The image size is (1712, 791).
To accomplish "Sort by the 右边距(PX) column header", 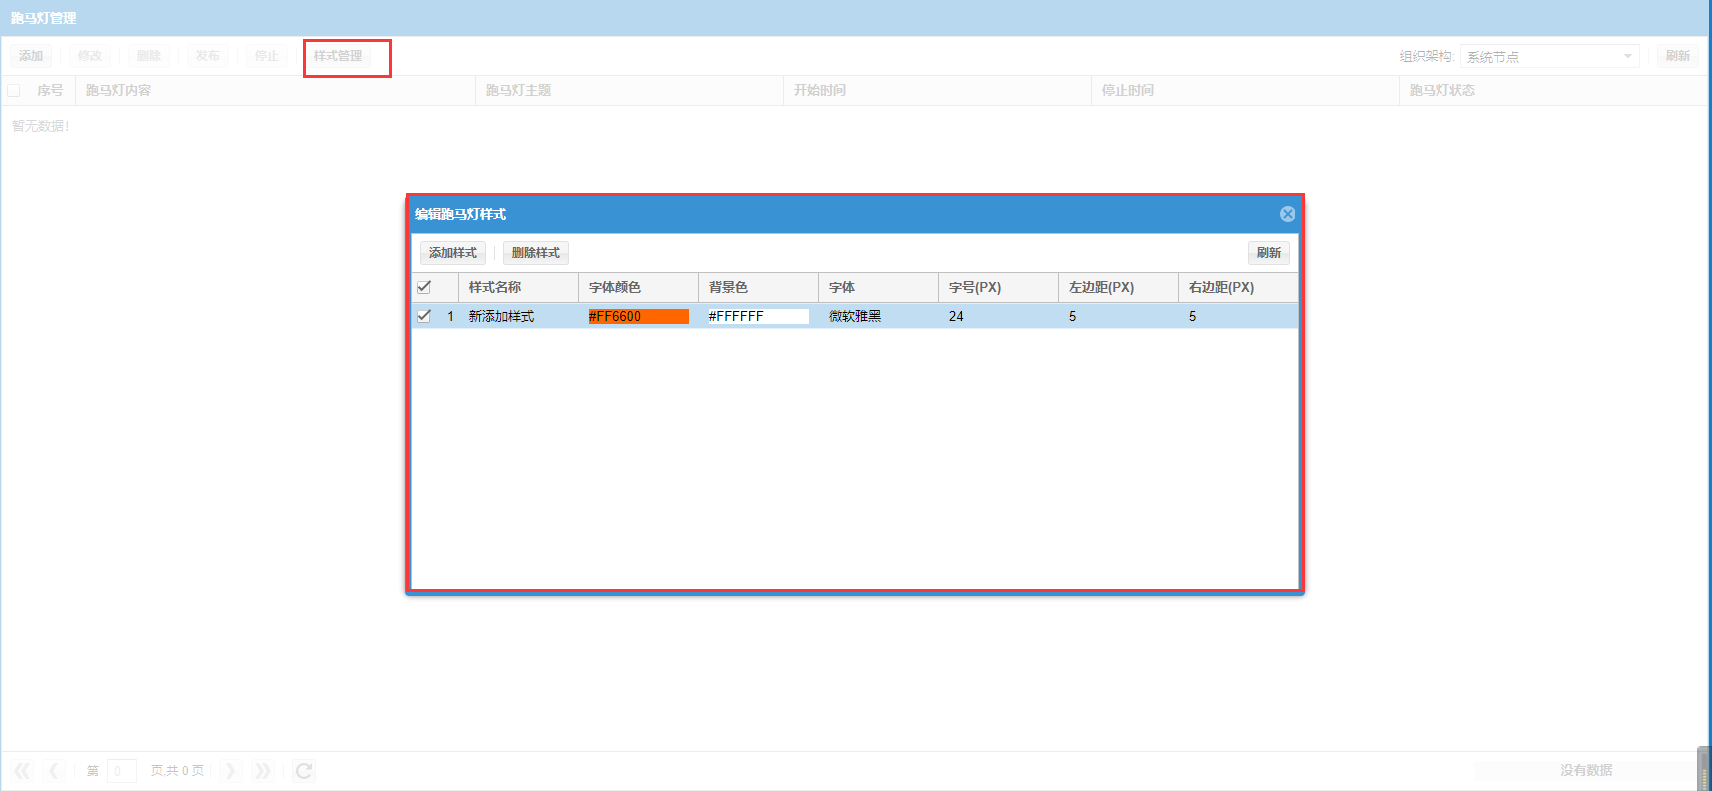I will click(1238, 287).
